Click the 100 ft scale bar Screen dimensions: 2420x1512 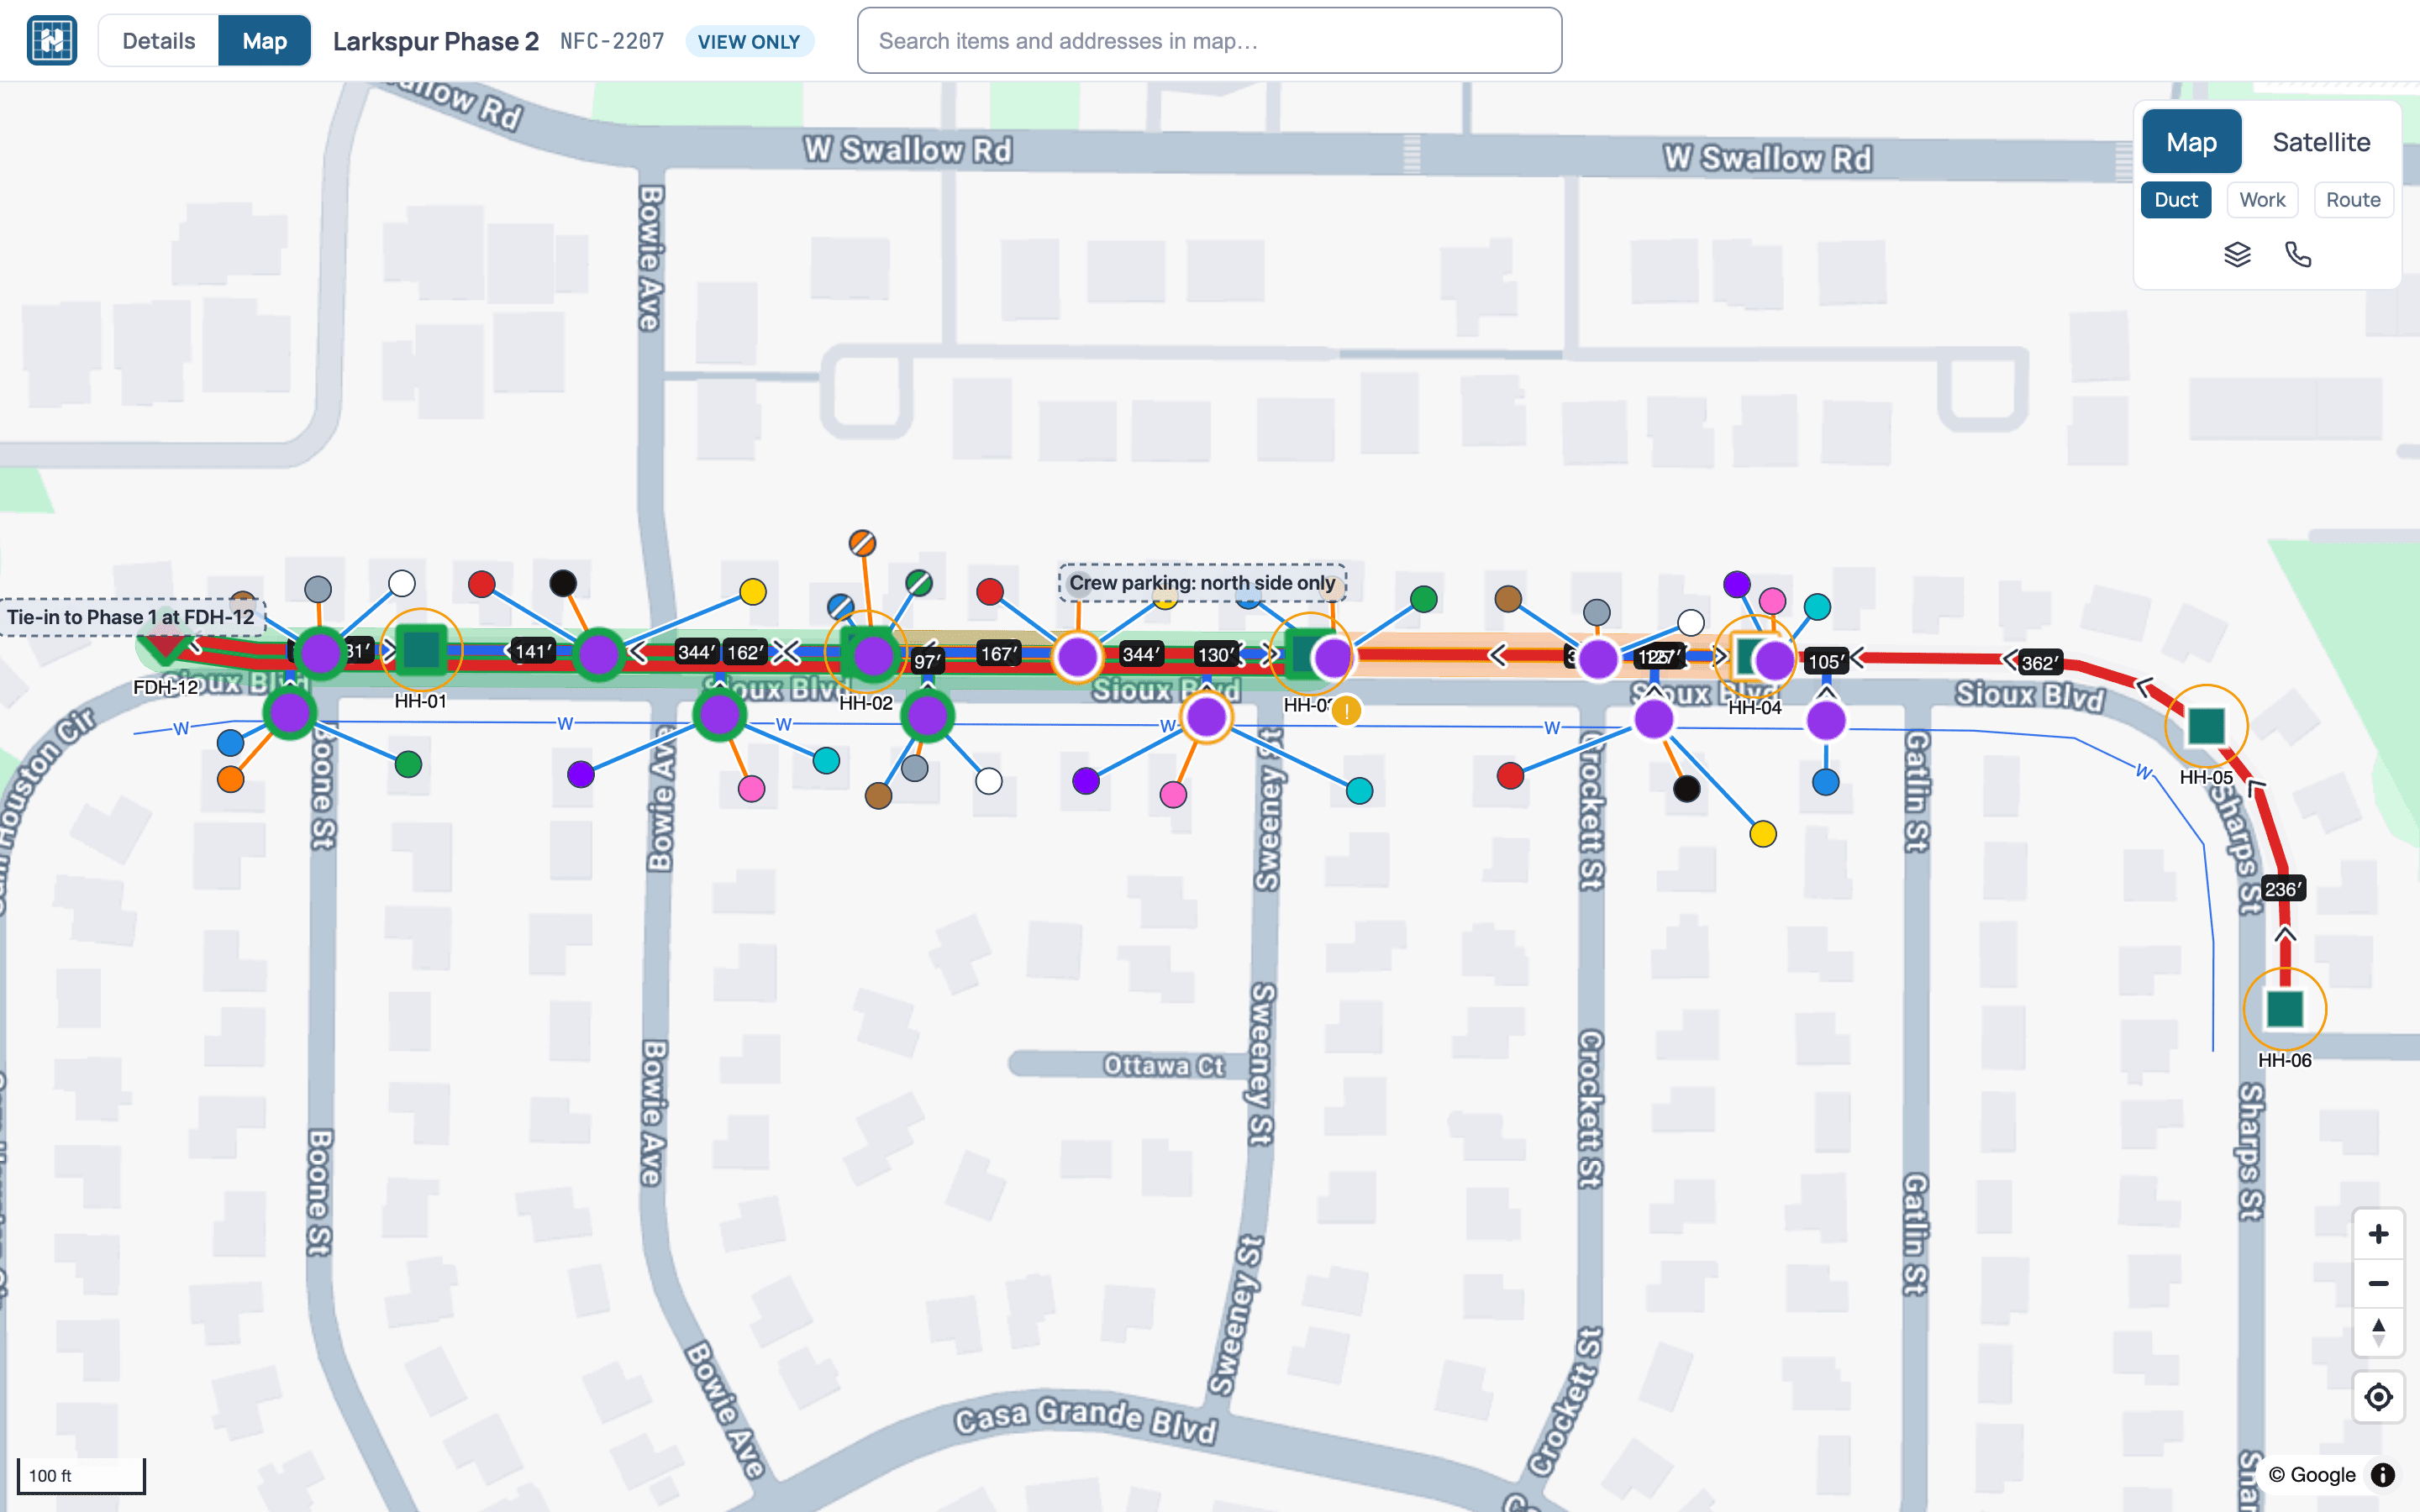tap(81, 1476)
